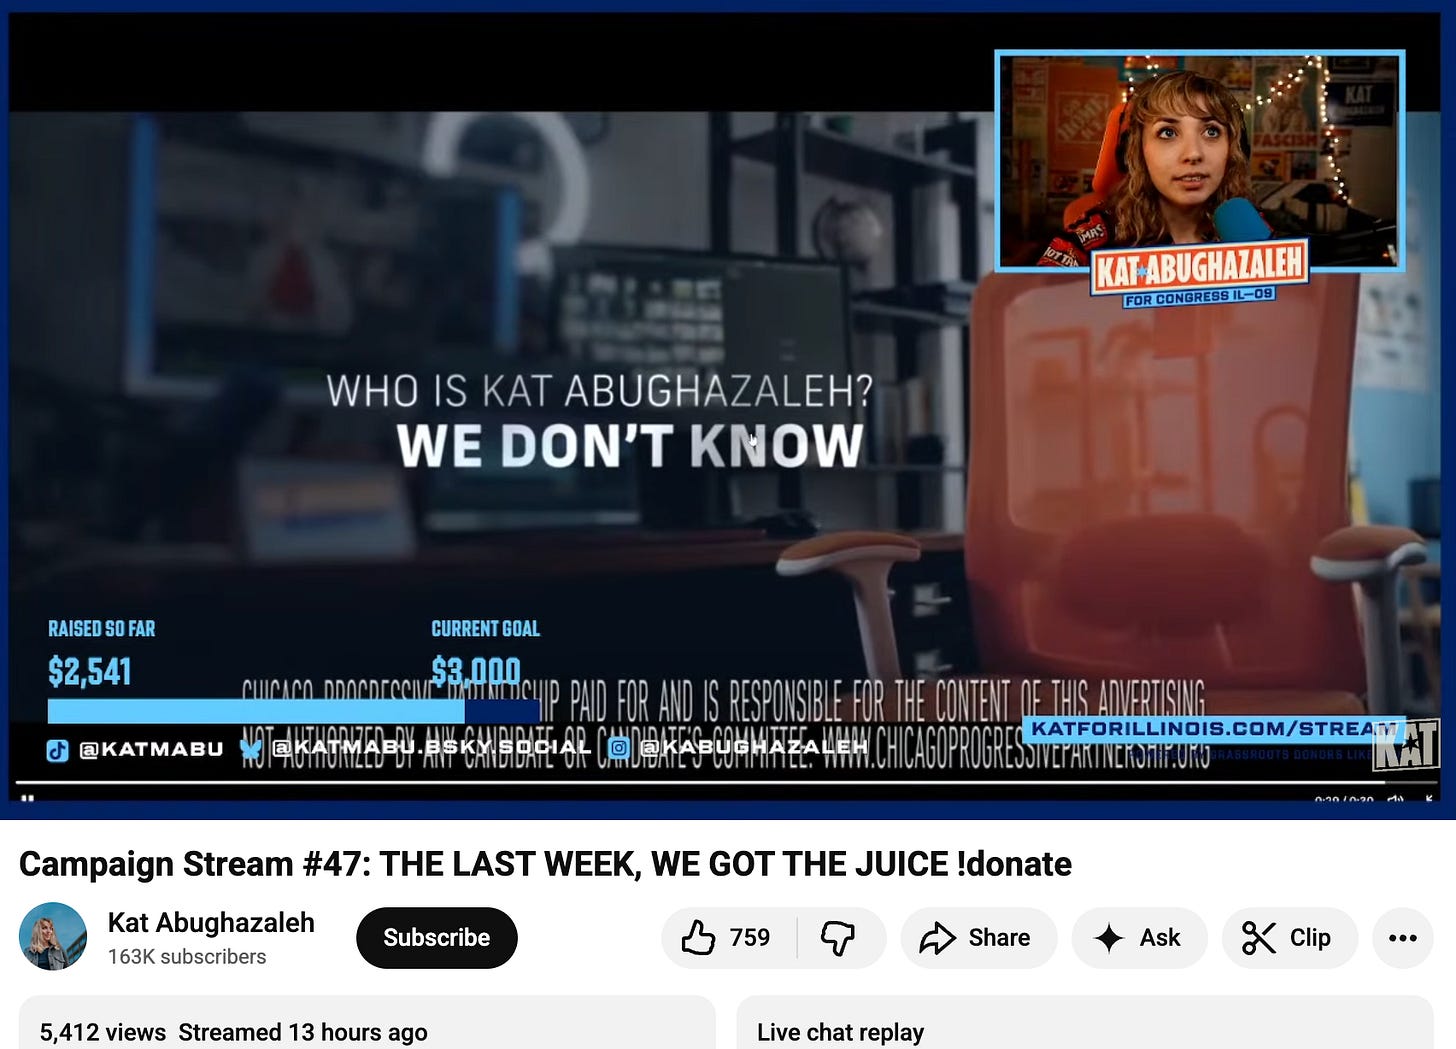The height and width of the screenshot is (1049, 1456).
Task: Open the Kat Abughazaleh channel name link
Action: (211, 922)
